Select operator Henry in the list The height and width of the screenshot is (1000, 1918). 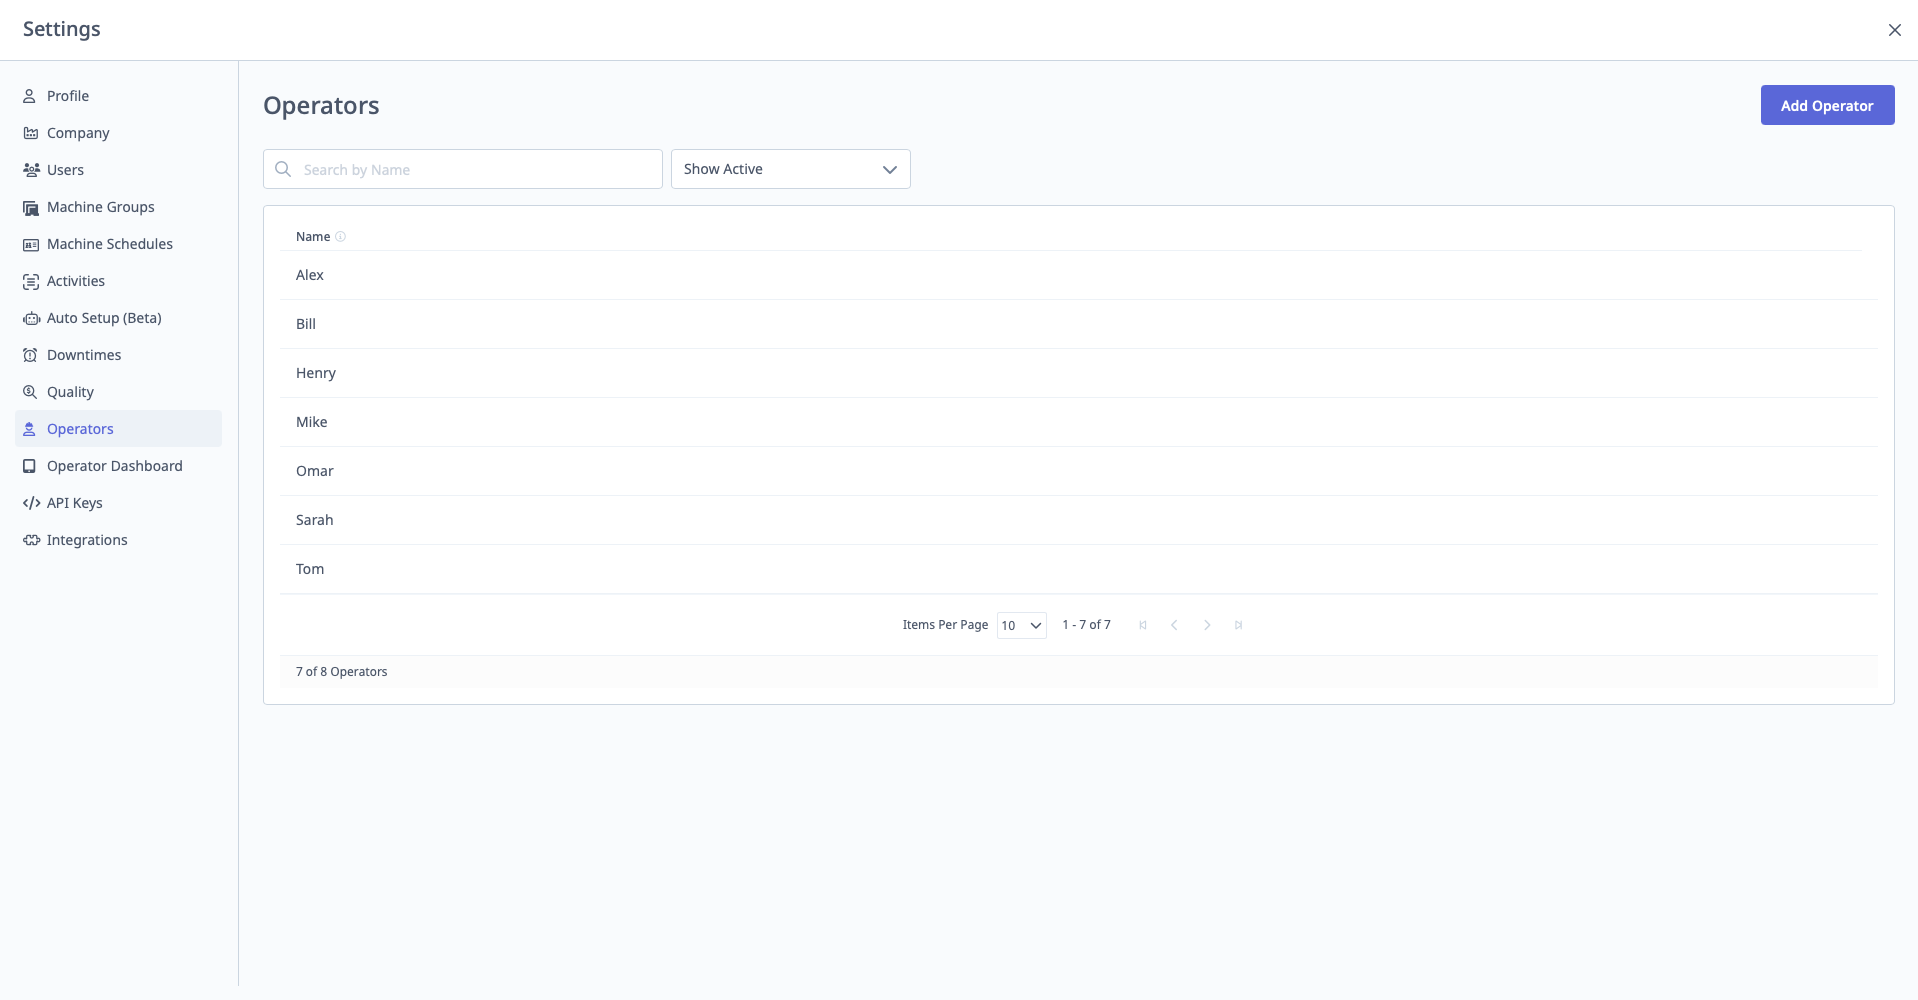click(x=316, y=373)
